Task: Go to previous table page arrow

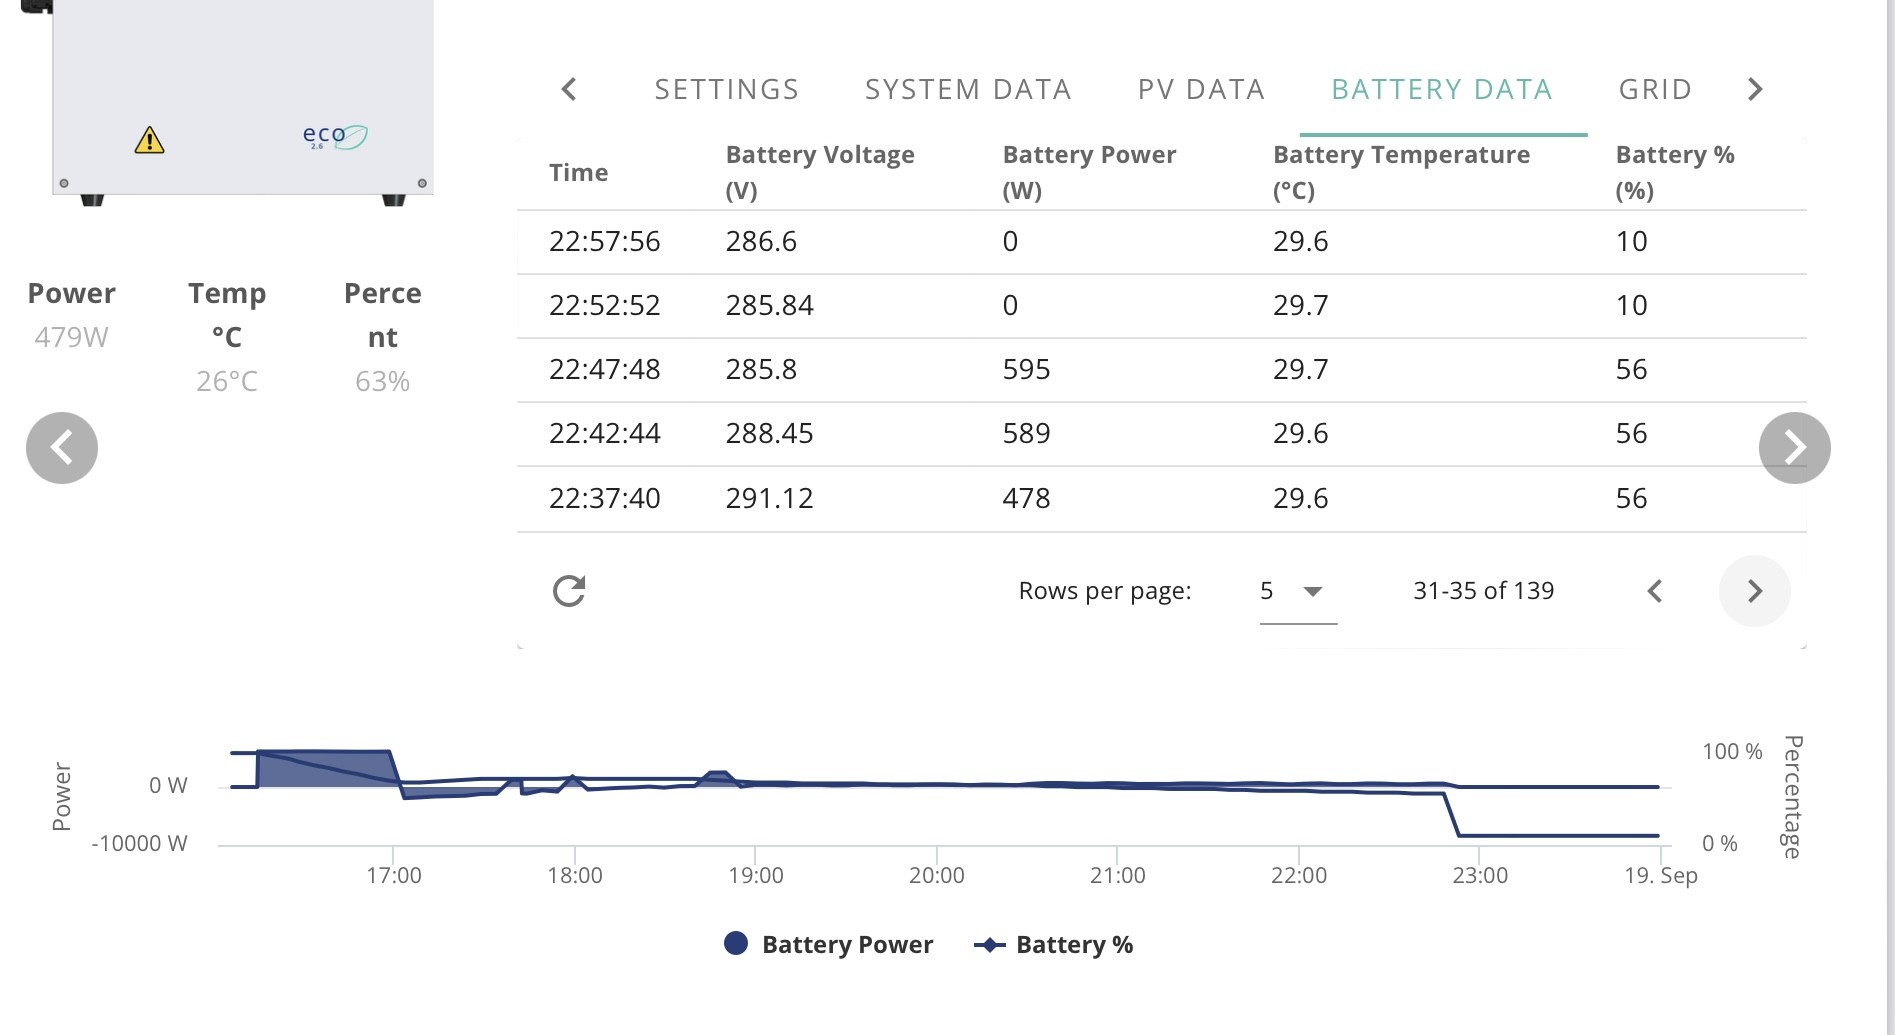Action: [x=1655, y=591]
